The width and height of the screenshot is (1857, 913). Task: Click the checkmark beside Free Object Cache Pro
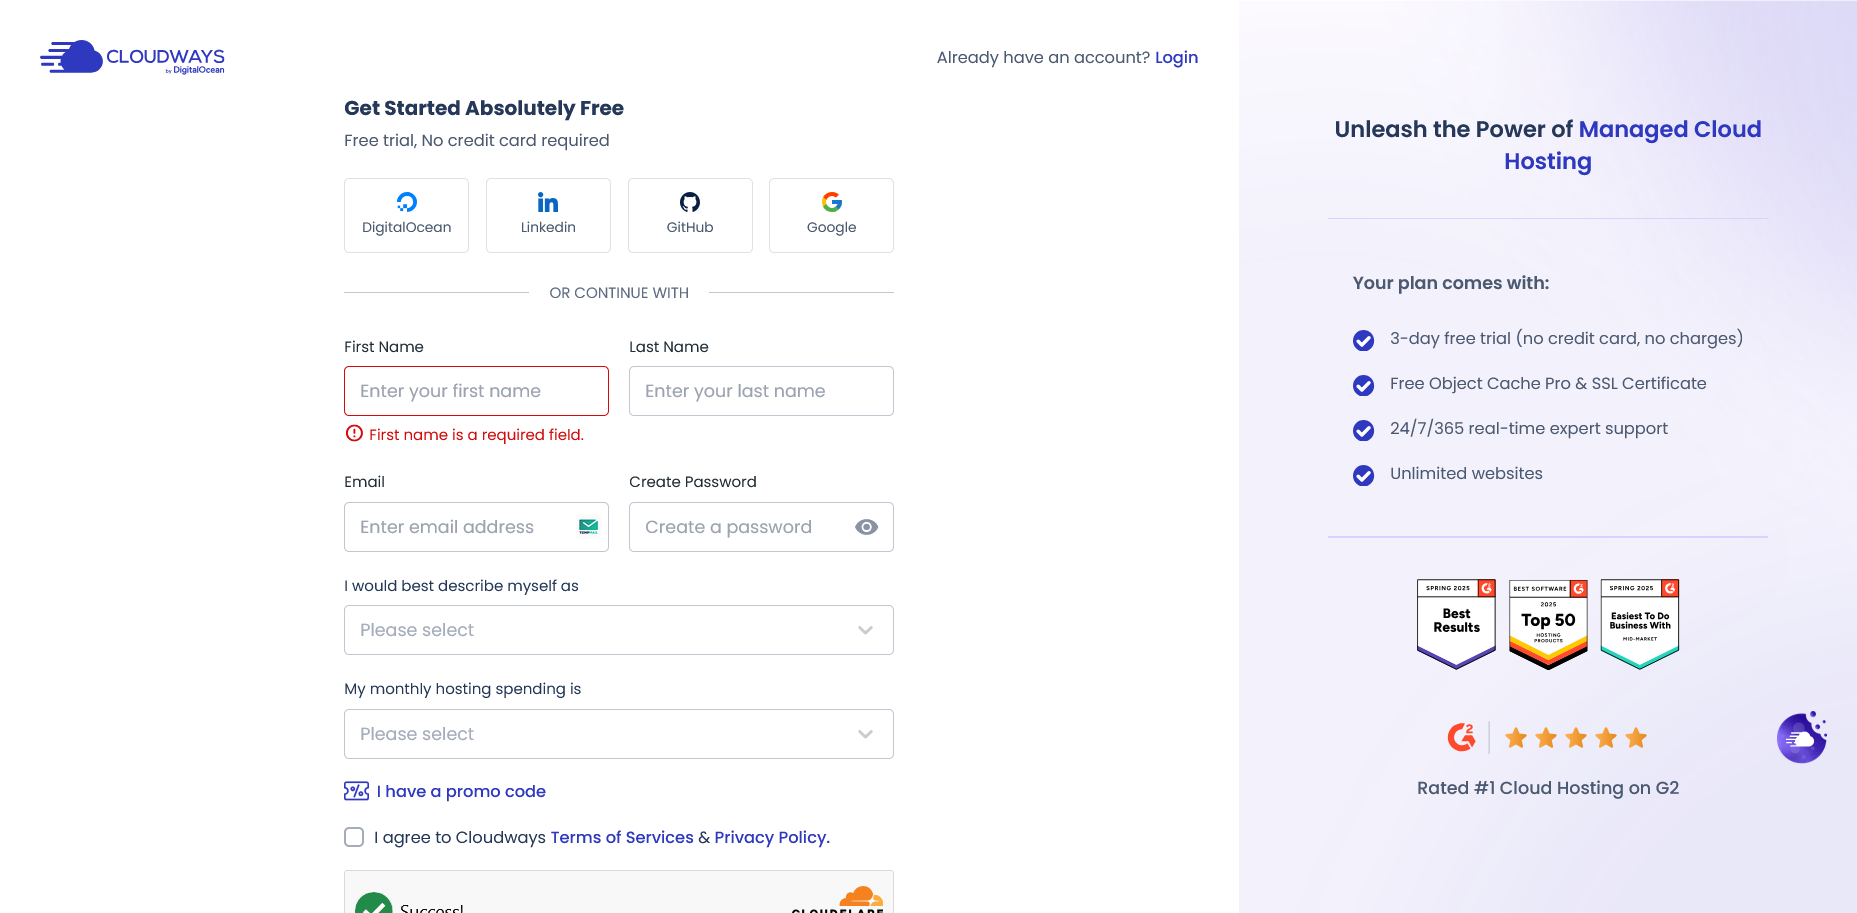point(1363,385)
